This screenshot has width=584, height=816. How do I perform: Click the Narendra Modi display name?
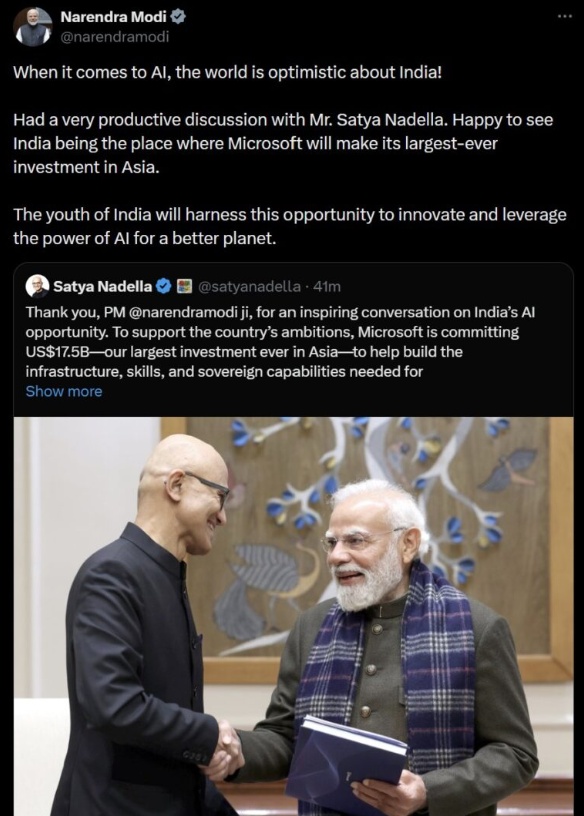(x=113, y=17)
